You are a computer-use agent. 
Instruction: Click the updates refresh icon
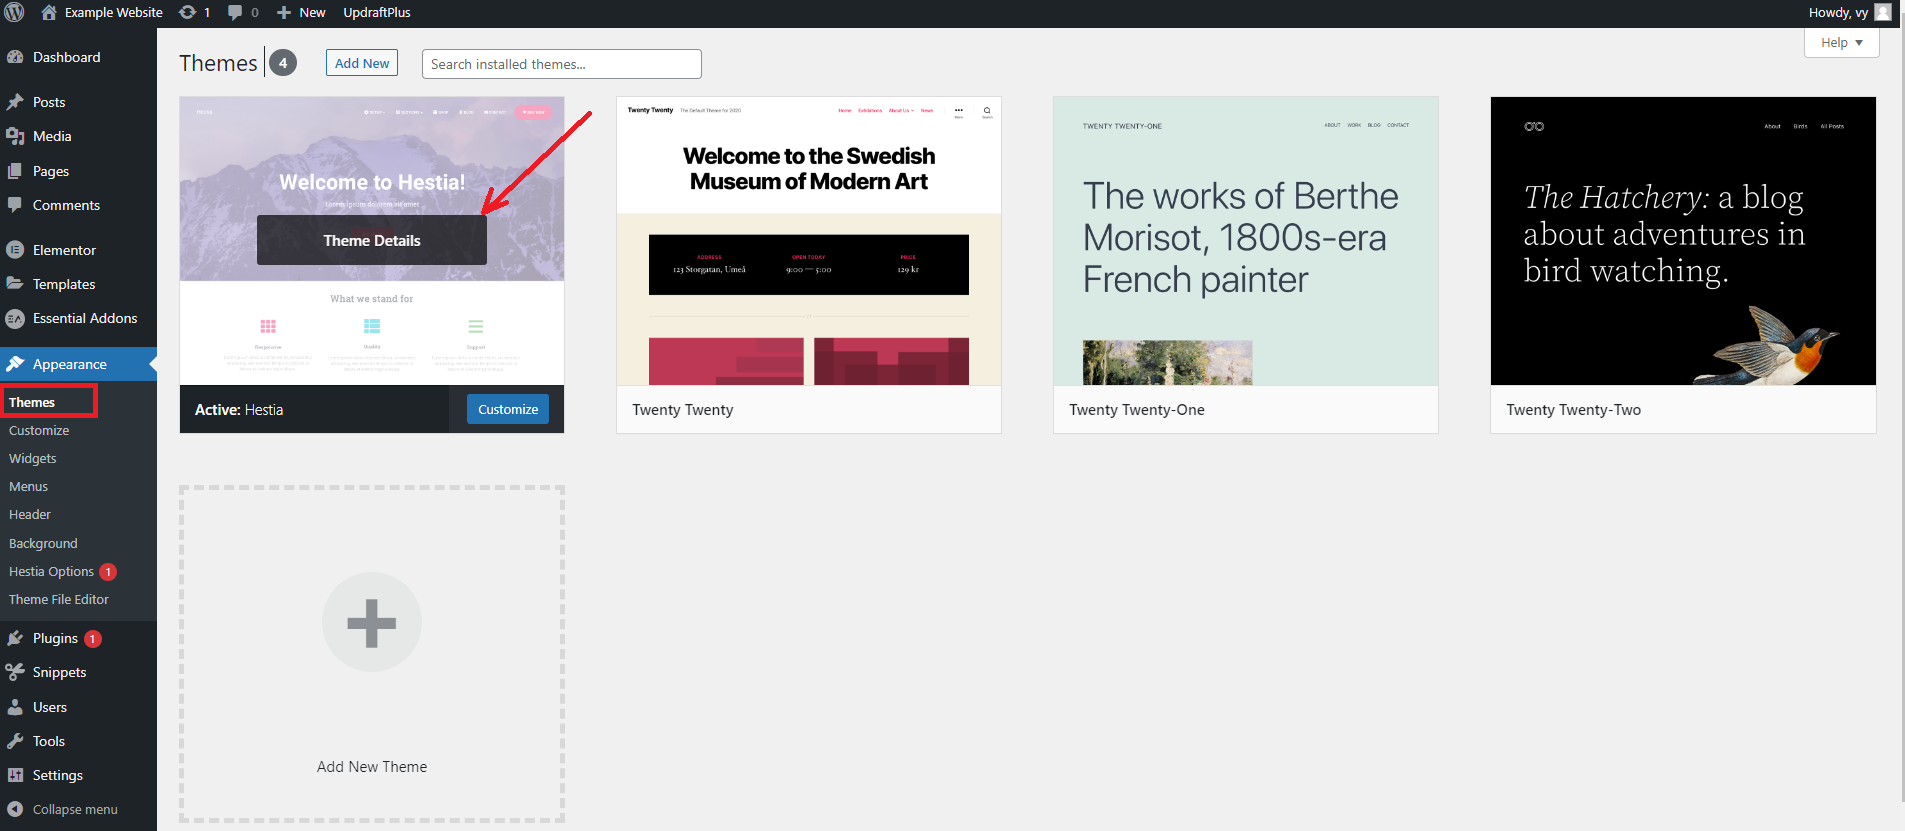click(x=187, y=12)
